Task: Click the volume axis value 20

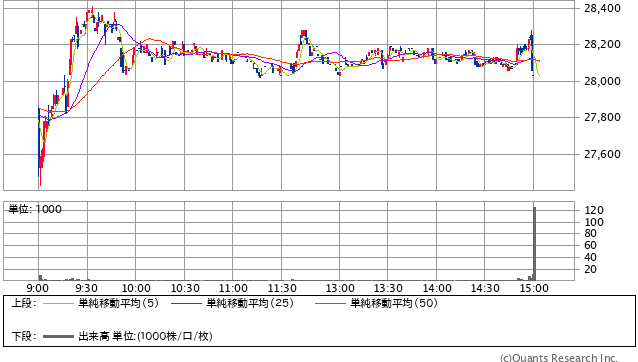Action: pos(590,269)
